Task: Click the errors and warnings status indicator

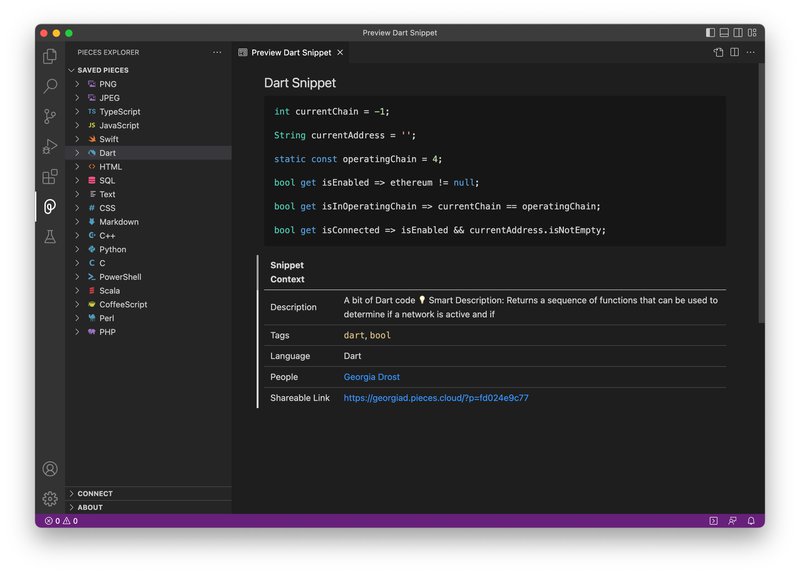Action: 61,521
